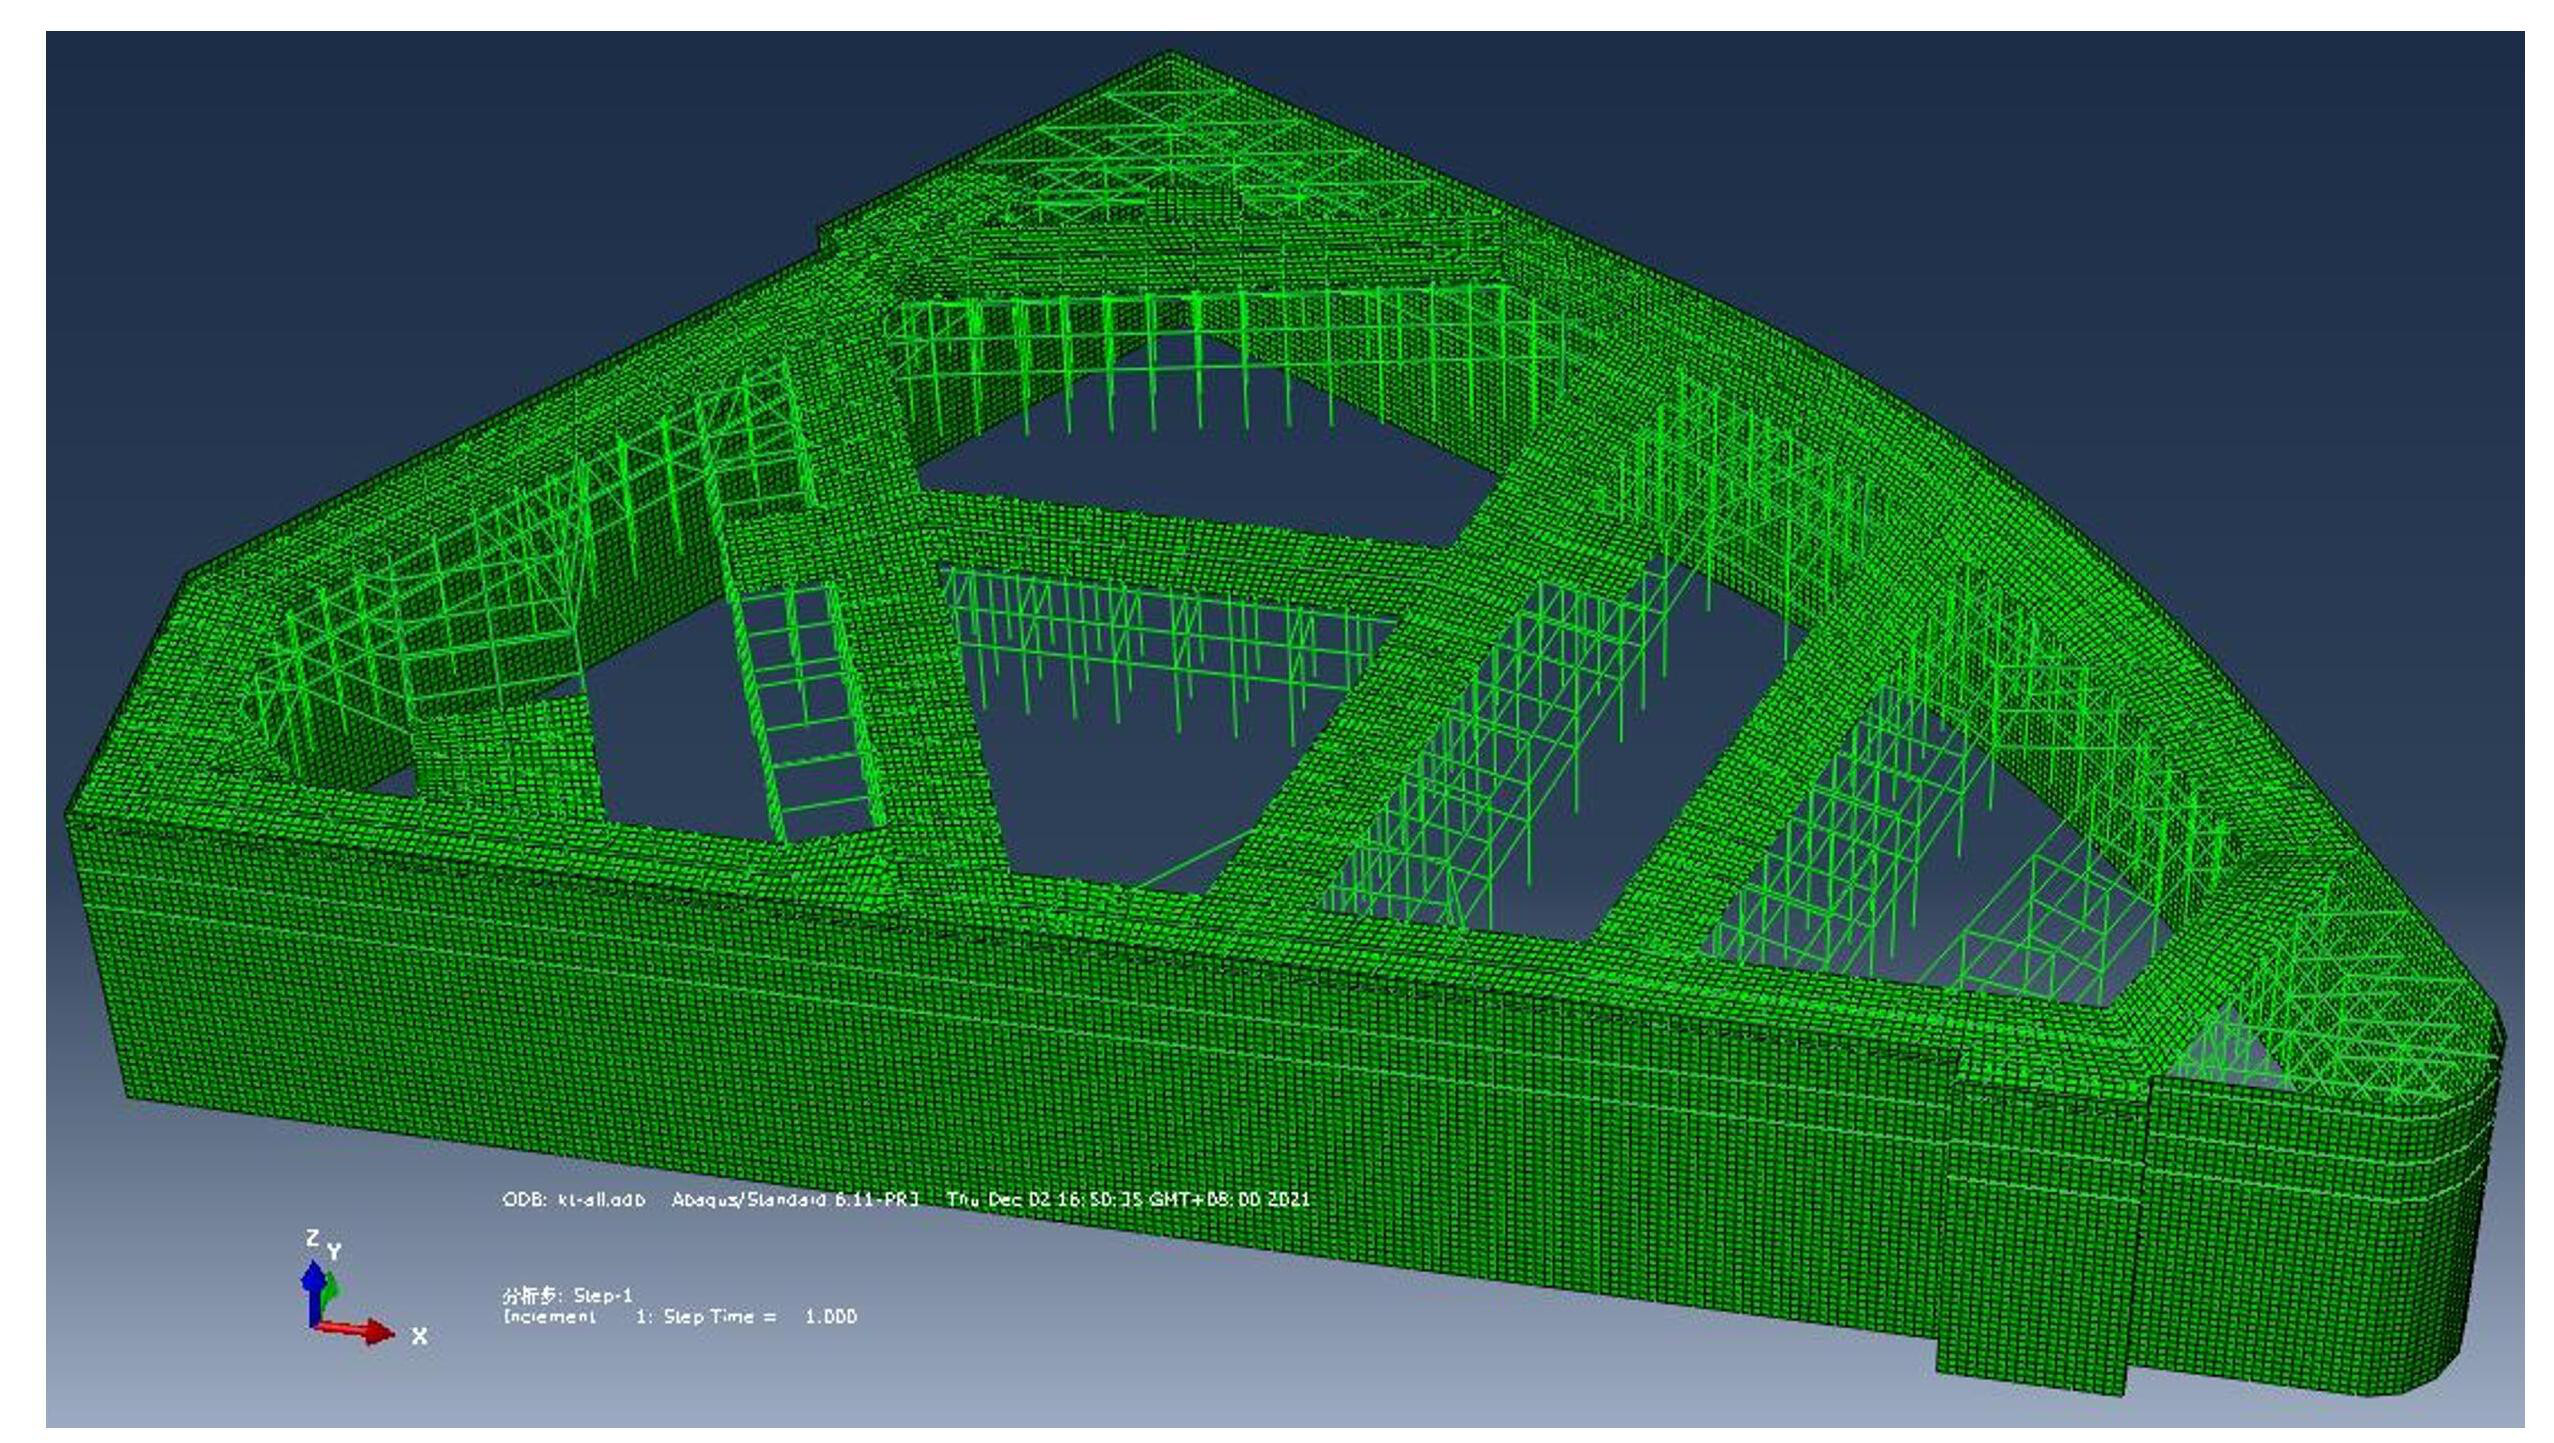Click the Z label above the triad

[312, 1238]
